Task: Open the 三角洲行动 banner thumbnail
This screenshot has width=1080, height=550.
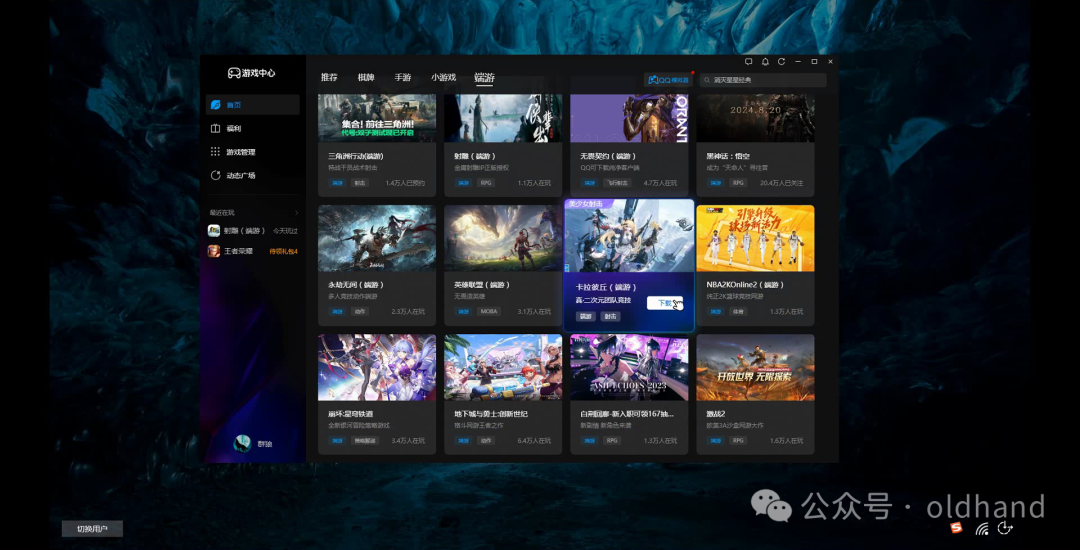Action: [377, 118]
